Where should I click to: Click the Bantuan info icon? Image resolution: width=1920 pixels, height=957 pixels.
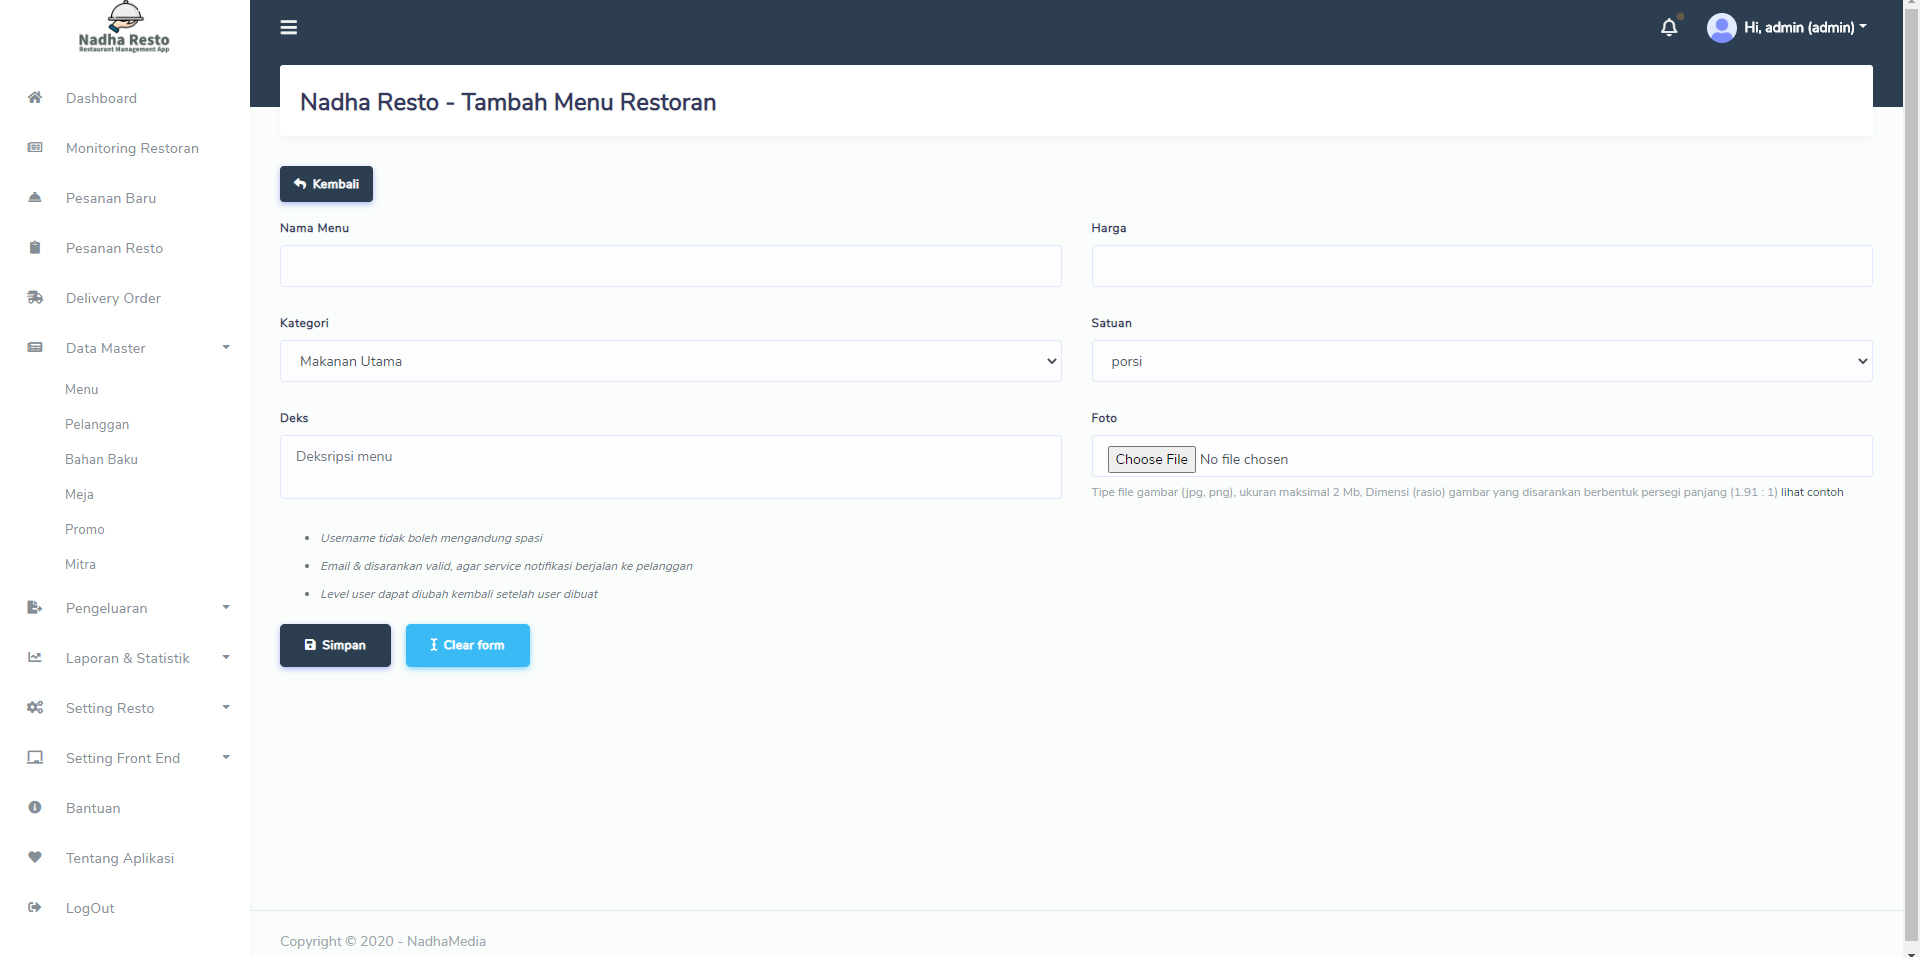click(x=35, y=807)
